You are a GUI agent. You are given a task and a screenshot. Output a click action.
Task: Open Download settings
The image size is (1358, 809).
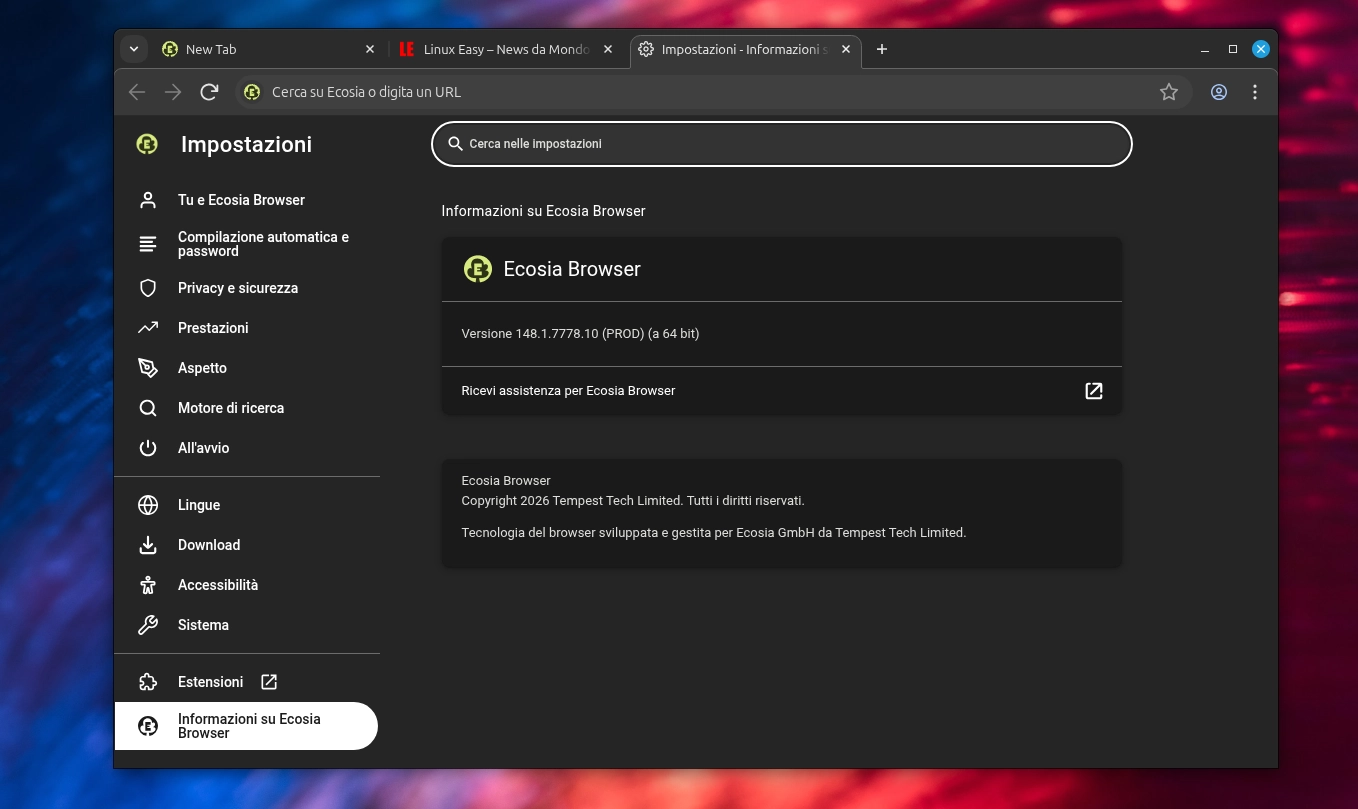(247, 545)
